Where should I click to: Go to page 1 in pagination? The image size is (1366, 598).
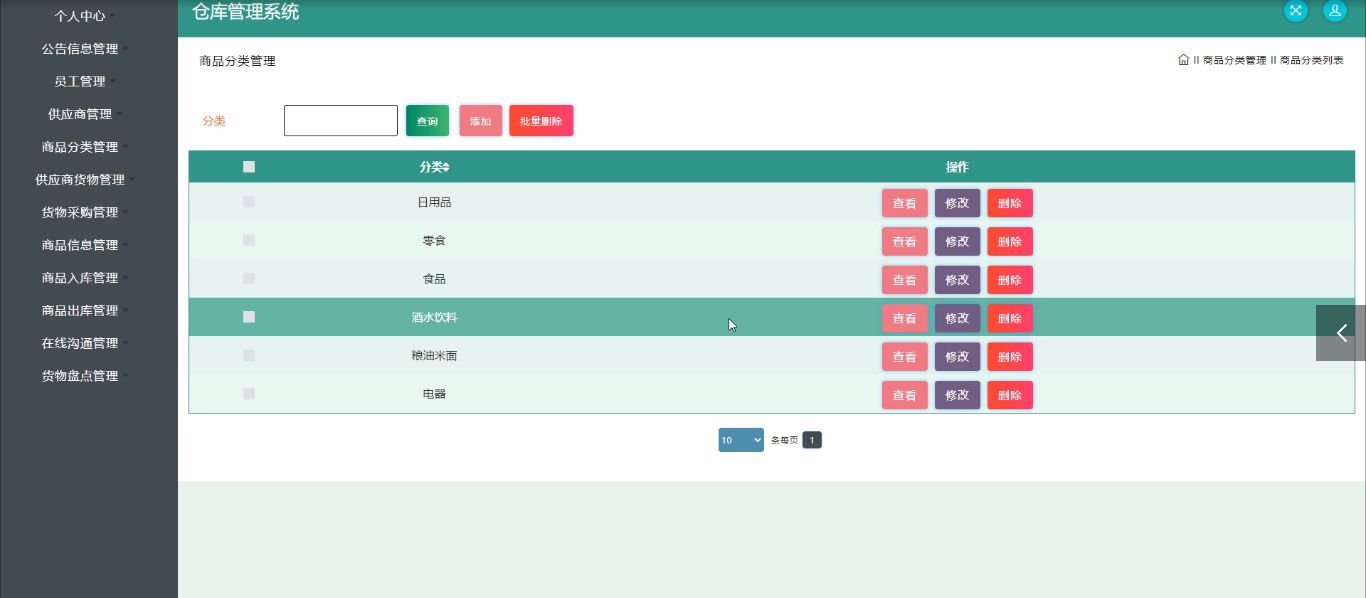812,440
